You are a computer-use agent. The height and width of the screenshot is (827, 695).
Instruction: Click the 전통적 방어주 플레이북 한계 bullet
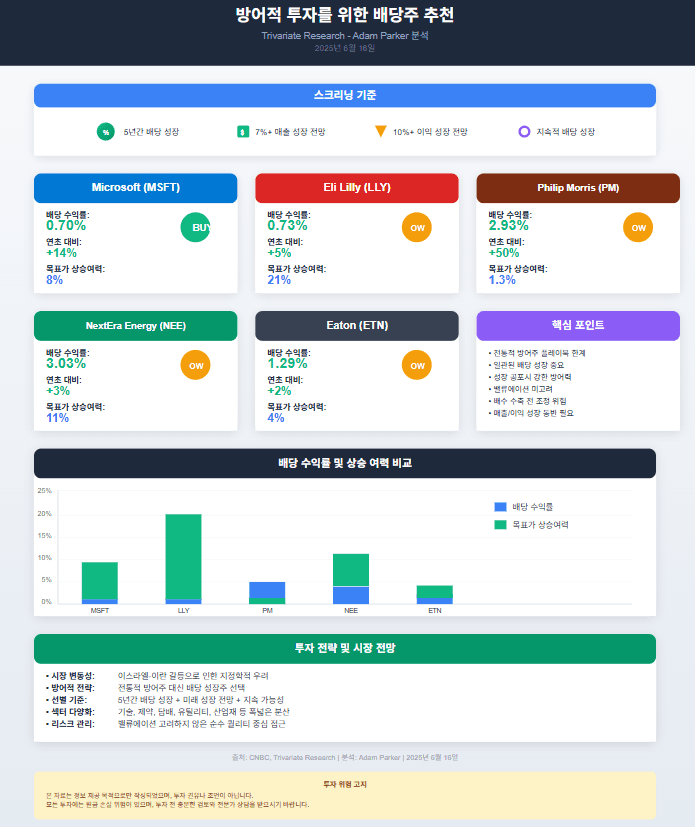[x=537, y=353]
